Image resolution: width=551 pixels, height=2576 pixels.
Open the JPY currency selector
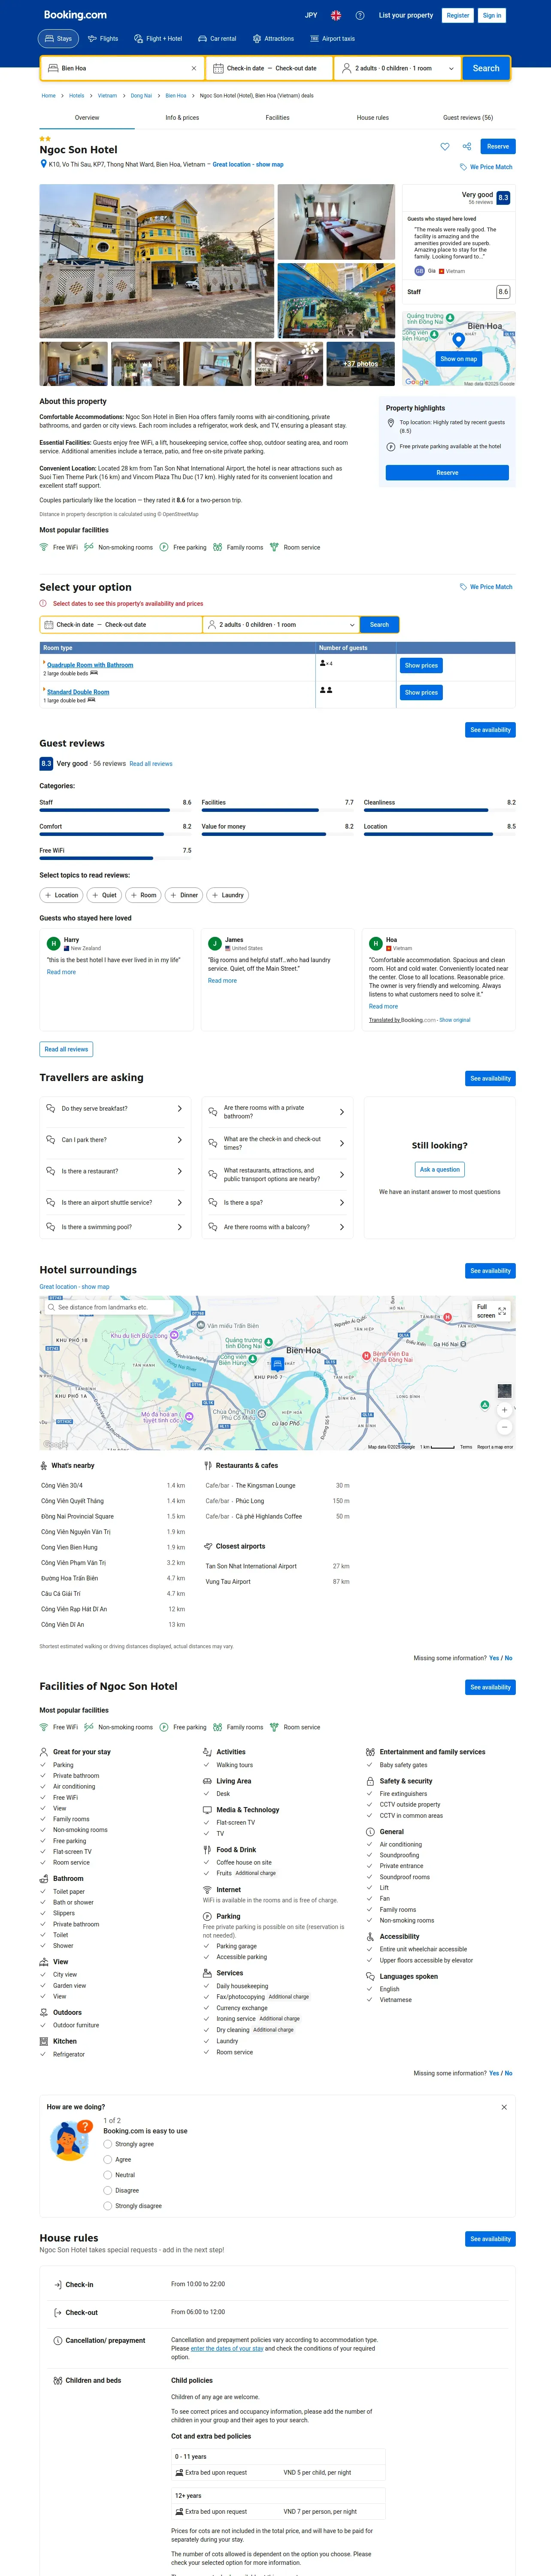point(311,15)
